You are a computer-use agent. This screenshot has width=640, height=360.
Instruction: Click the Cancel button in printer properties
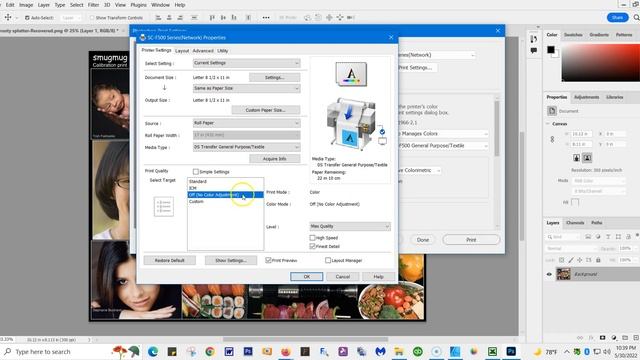point(342,277)
